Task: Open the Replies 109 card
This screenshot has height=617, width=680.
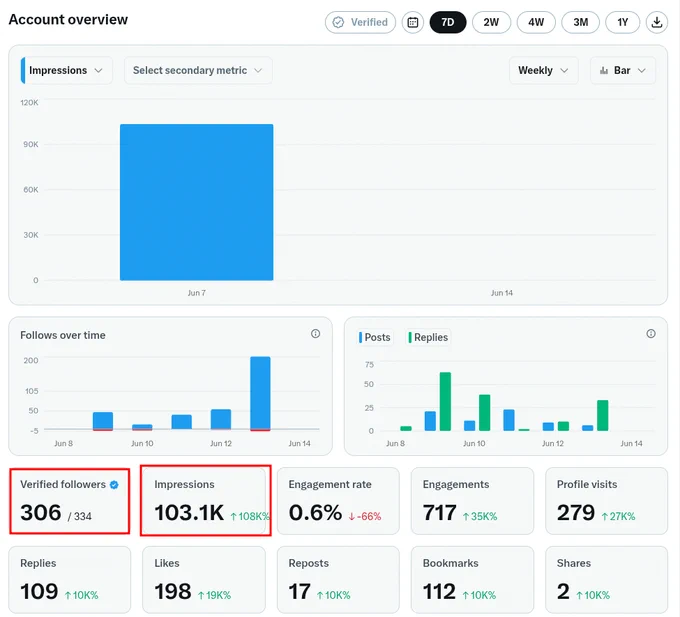Action: 69,580
